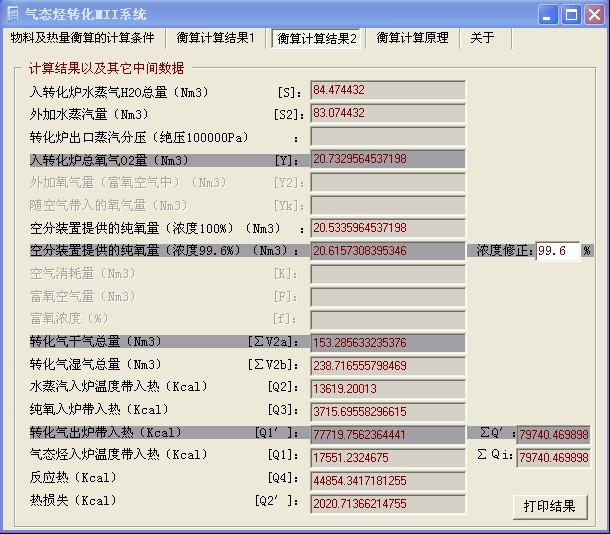Click the ΣQ' total value field
Screen dimensions: 610x534
[554, 434]
